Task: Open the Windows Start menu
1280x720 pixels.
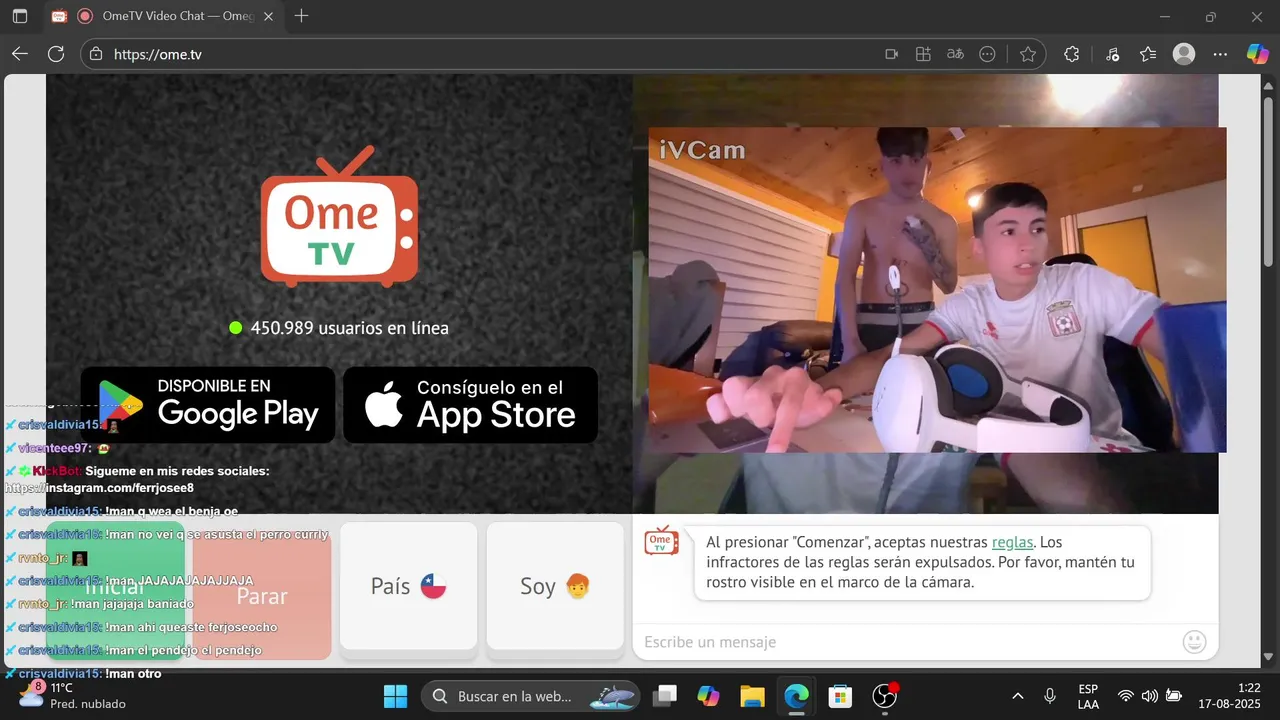Action: 395,696
